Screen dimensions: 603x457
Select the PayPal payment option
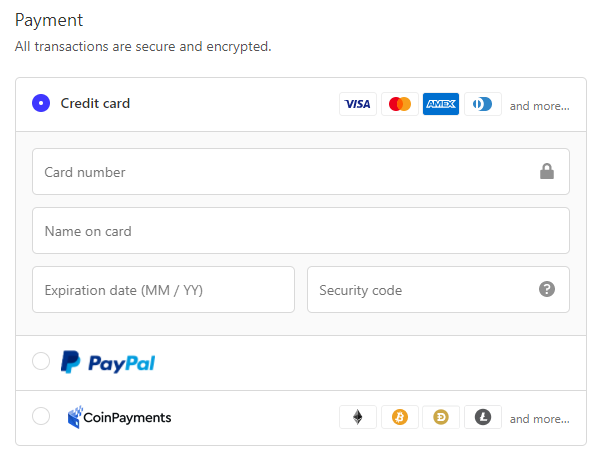click(41, 362)
